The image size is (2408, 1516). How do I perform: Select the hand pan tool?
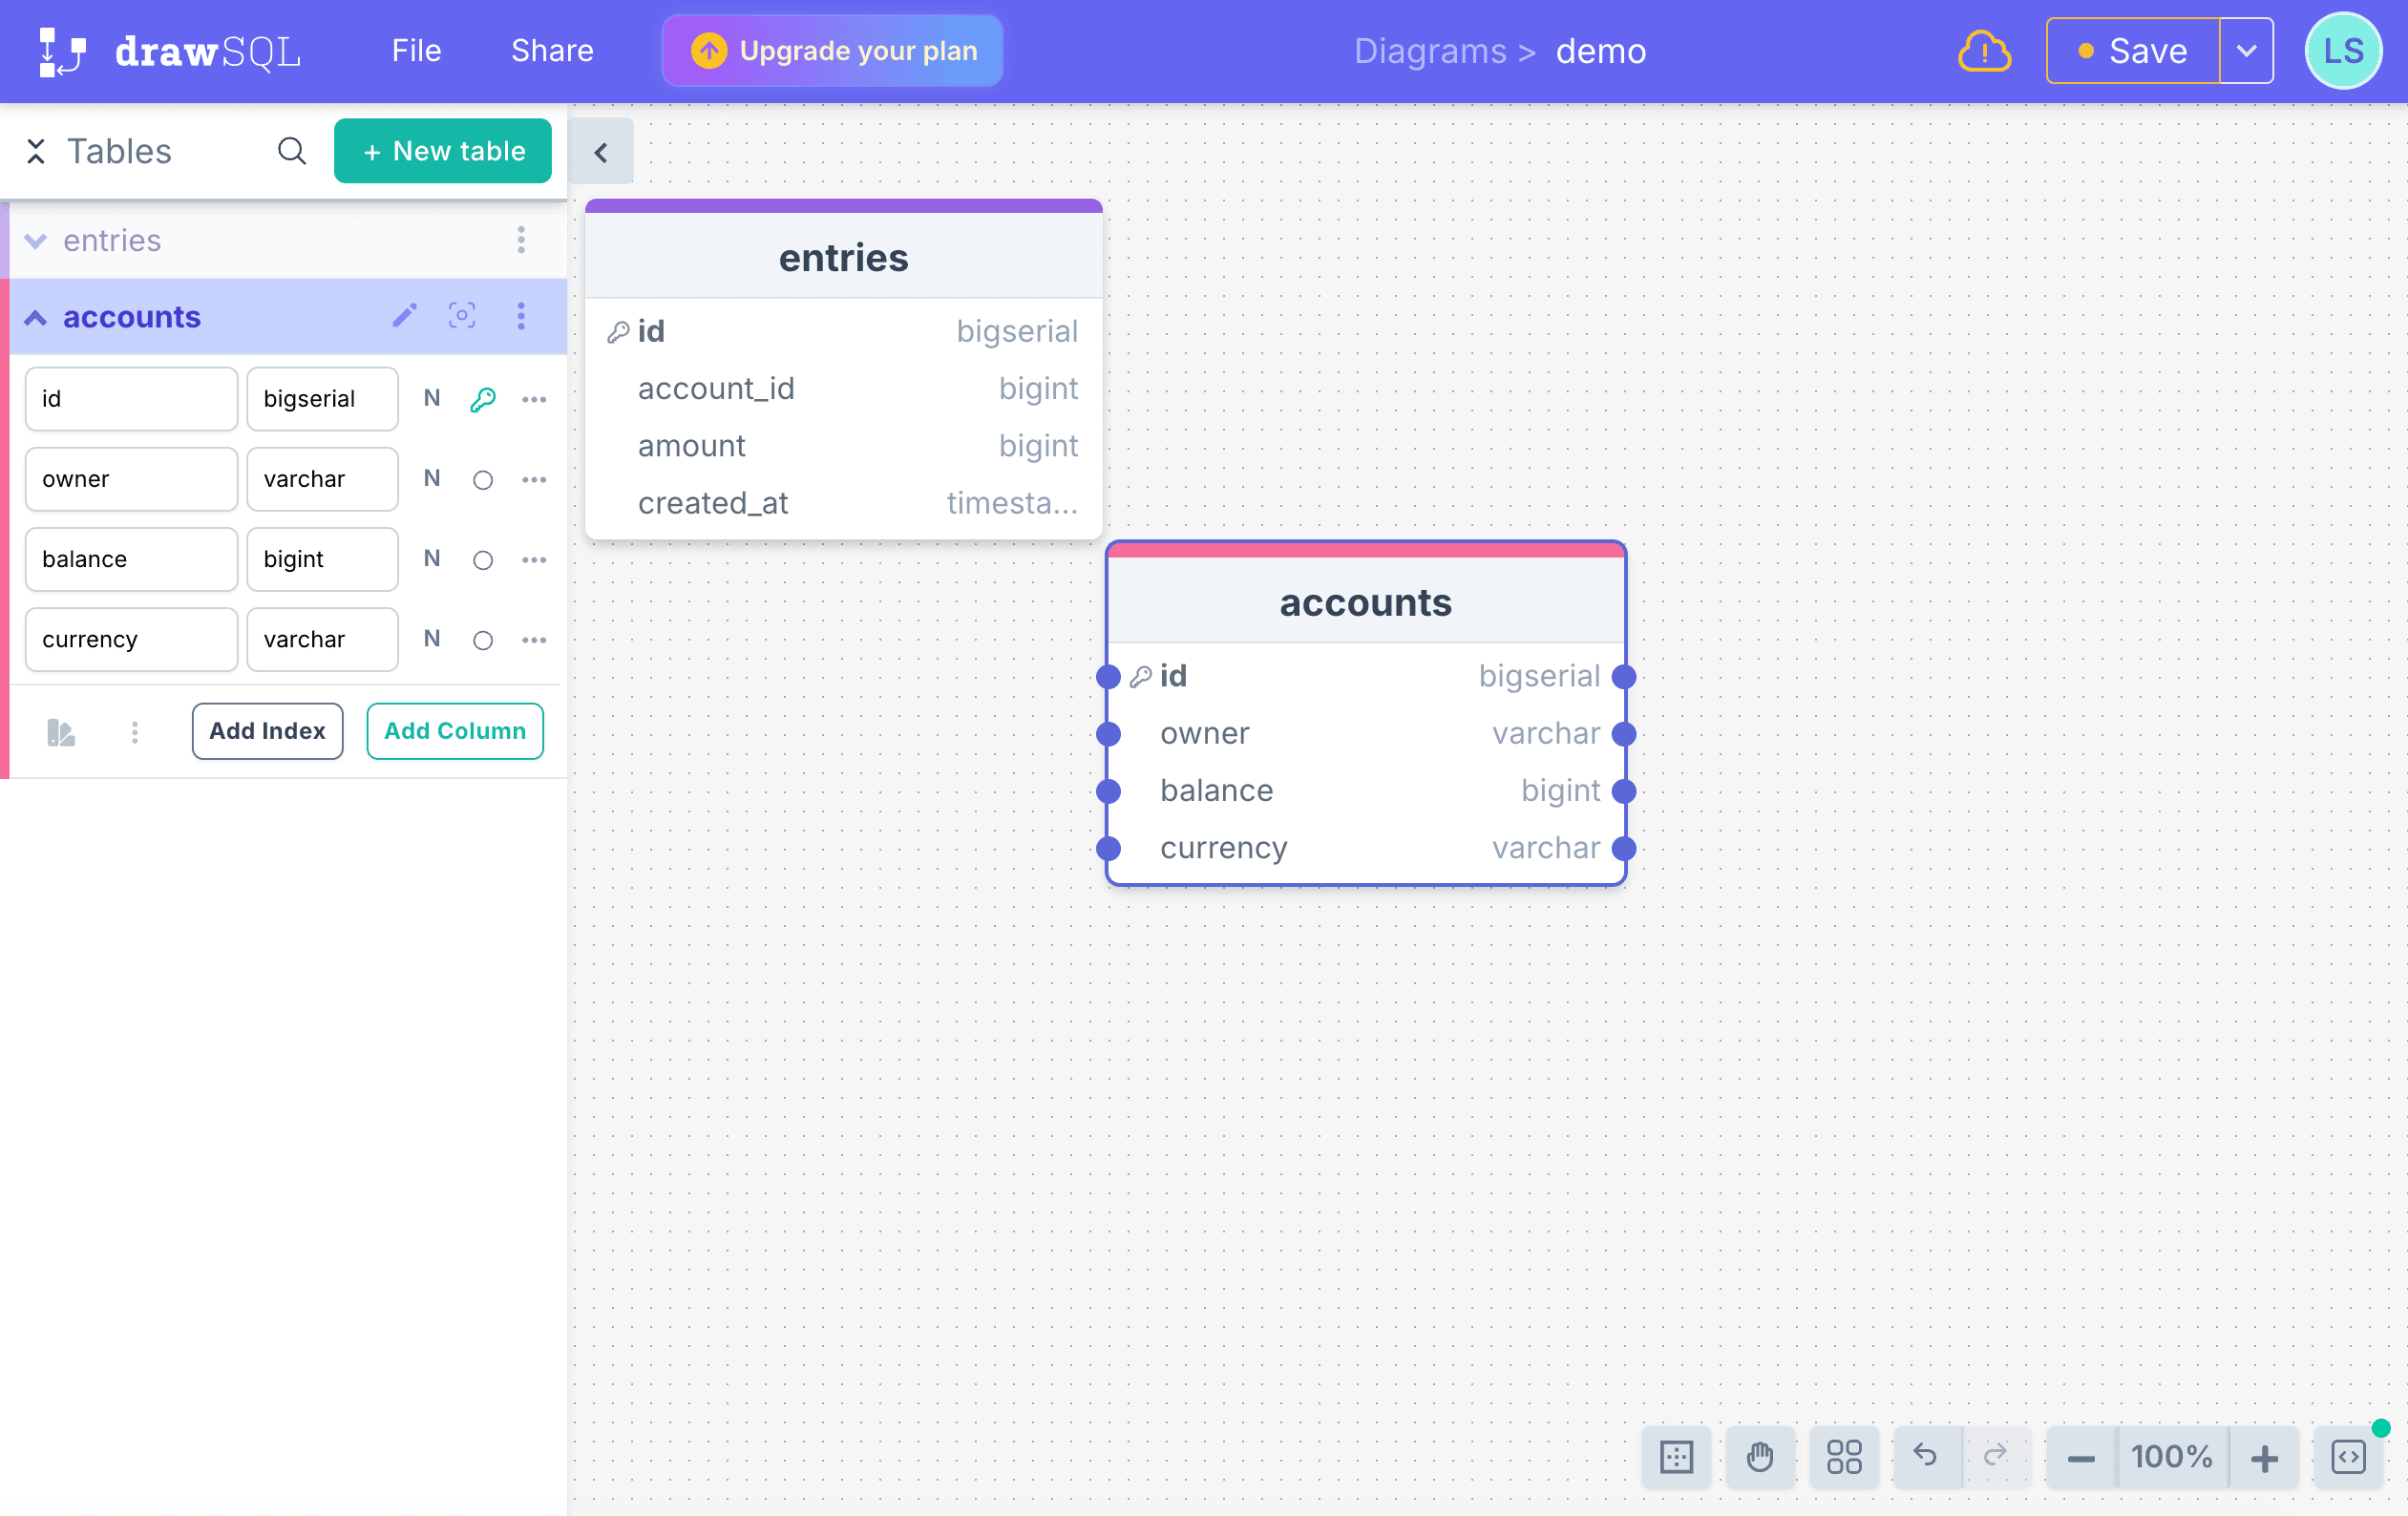coord(1759,1457)
